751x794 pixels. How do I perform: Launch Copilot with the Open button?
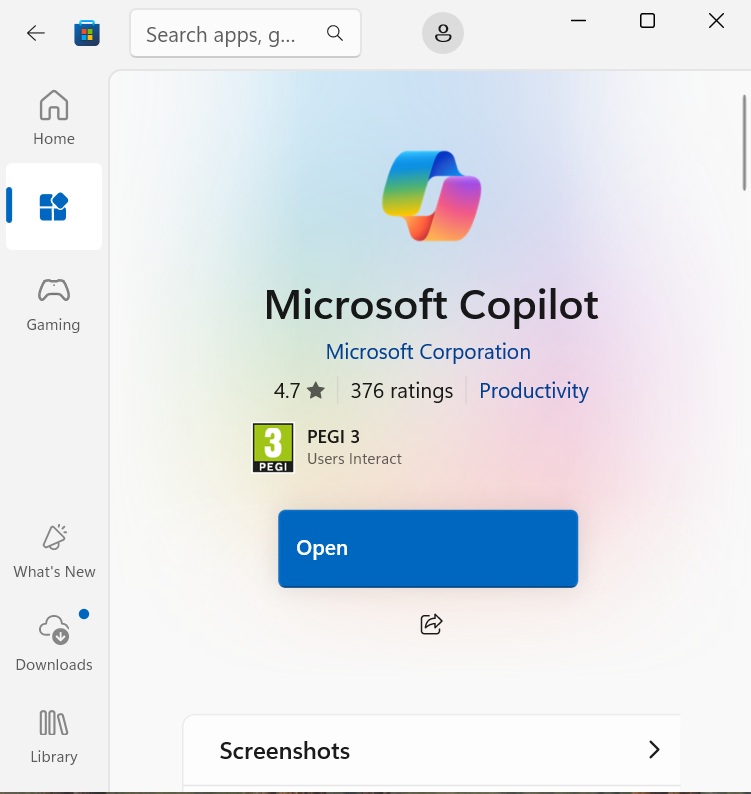(x=428, y=548)
